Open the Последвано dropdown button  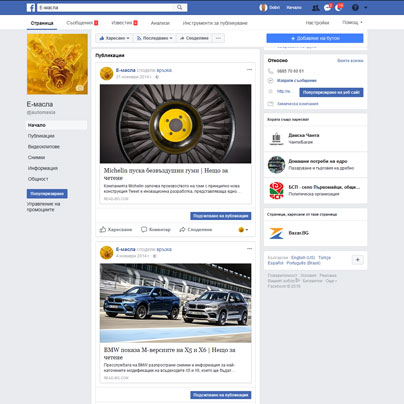pyautogui.click(x=154, y=38)
